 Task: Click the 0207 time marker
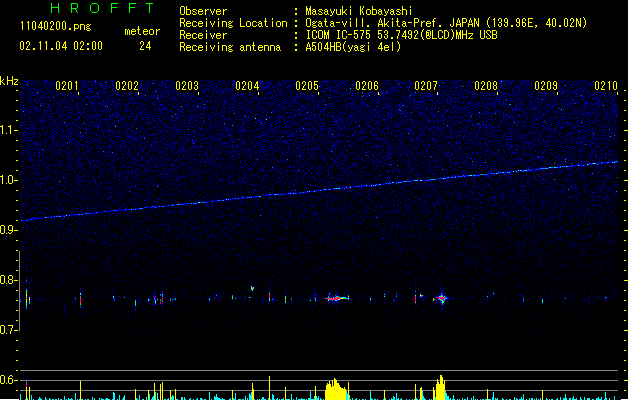[426, 86]
